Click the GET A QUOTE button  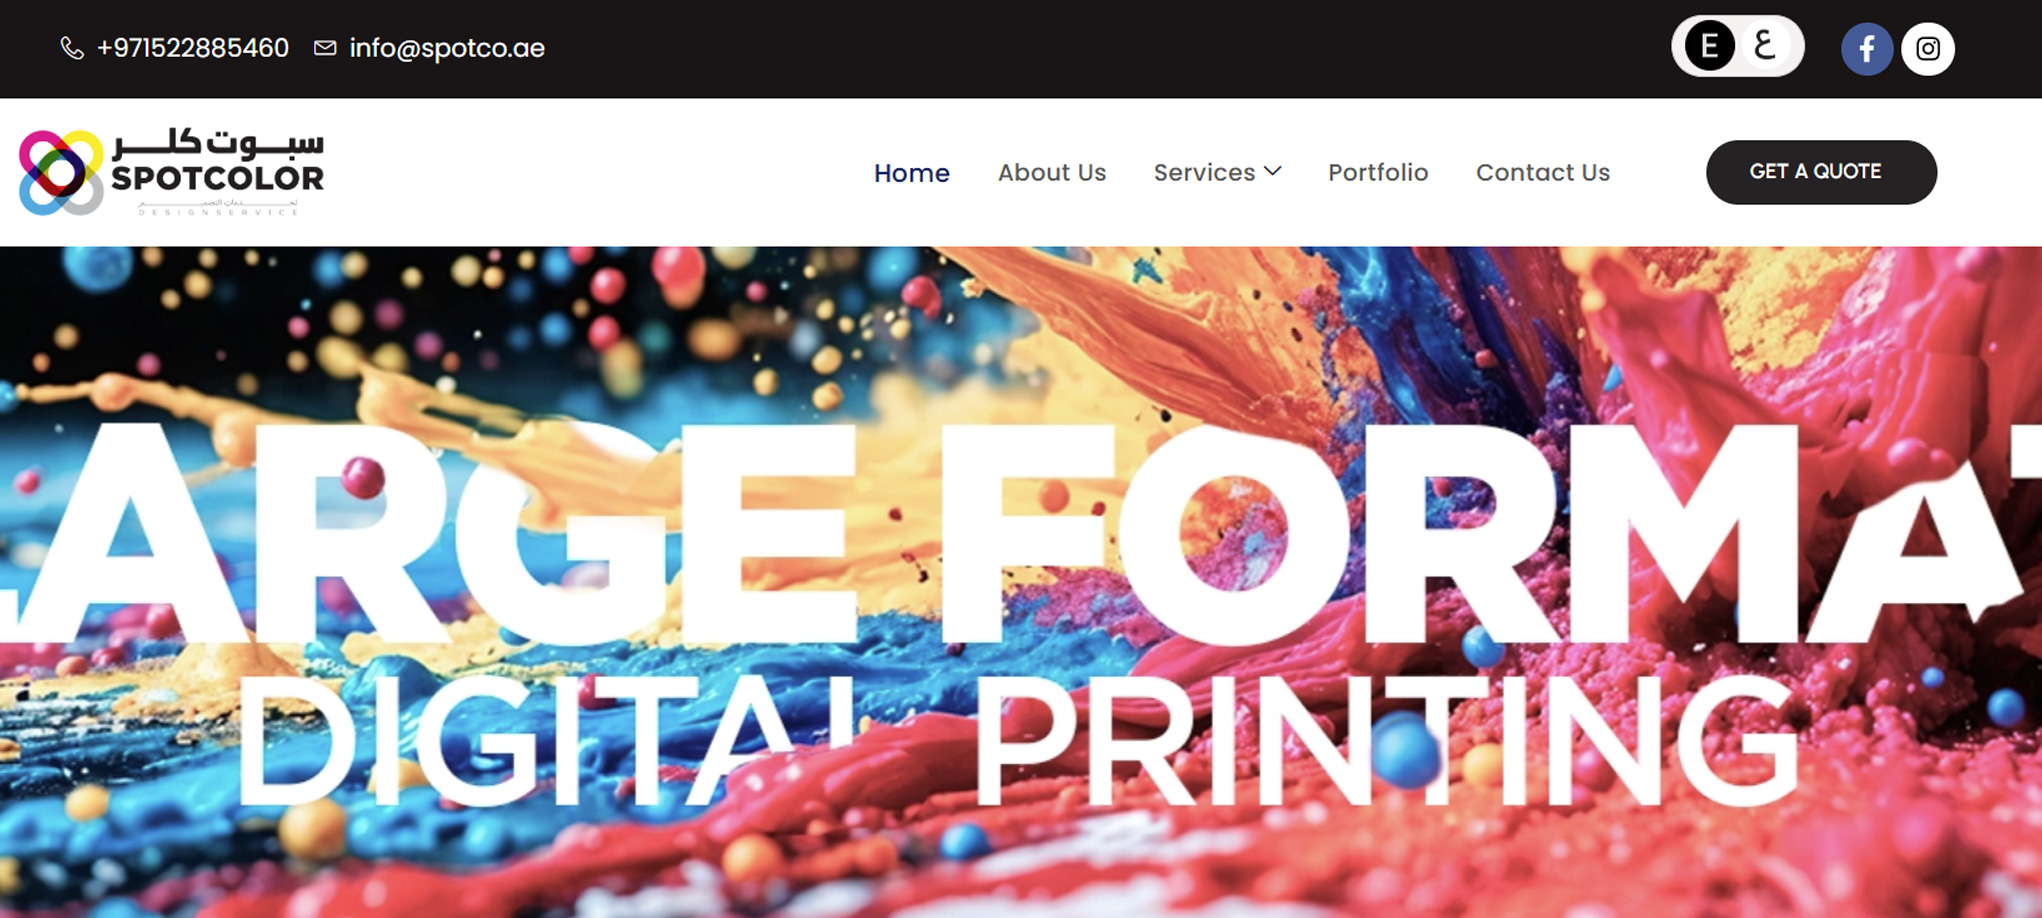(x=1821, y=172)
